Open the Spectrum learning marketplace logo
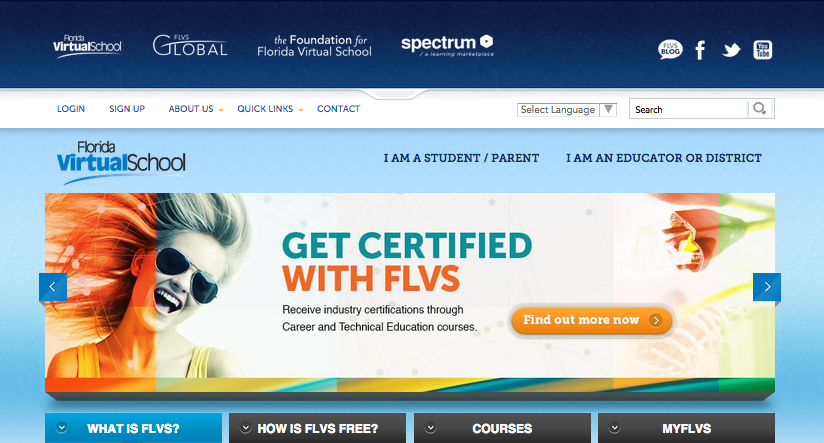Viewport: 824px width, 443px height. click(447, 45)
